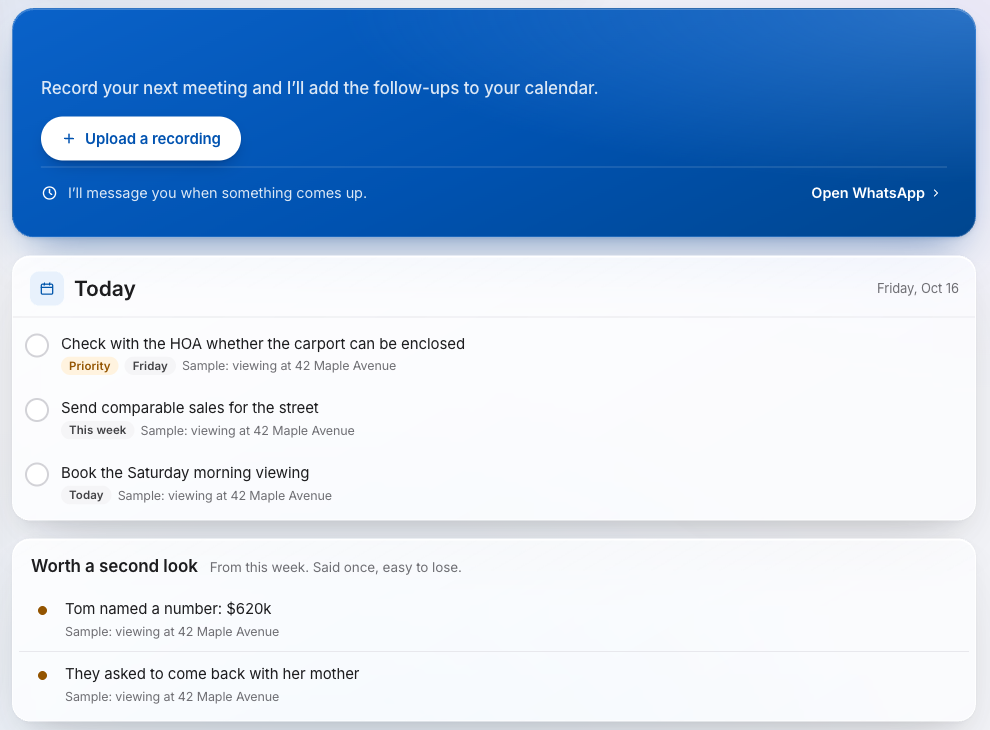The width and height of the screenshot is (990, 730).
Task: Click the chevron beside Open WhatsApp
Action: (x=936, y=193)
